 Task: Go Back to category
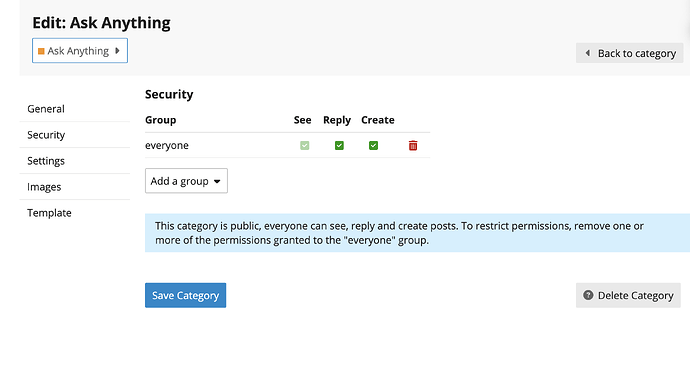(629, 53)
